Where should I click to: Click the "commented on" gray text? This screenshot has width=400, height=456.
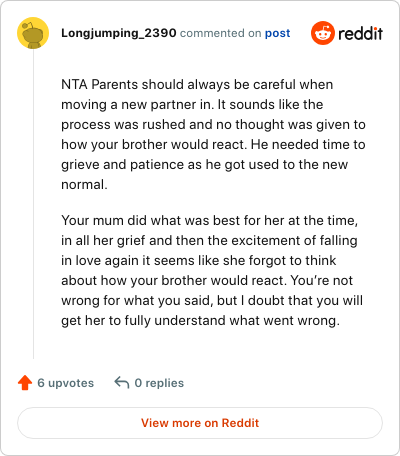(x=221, y=33)
